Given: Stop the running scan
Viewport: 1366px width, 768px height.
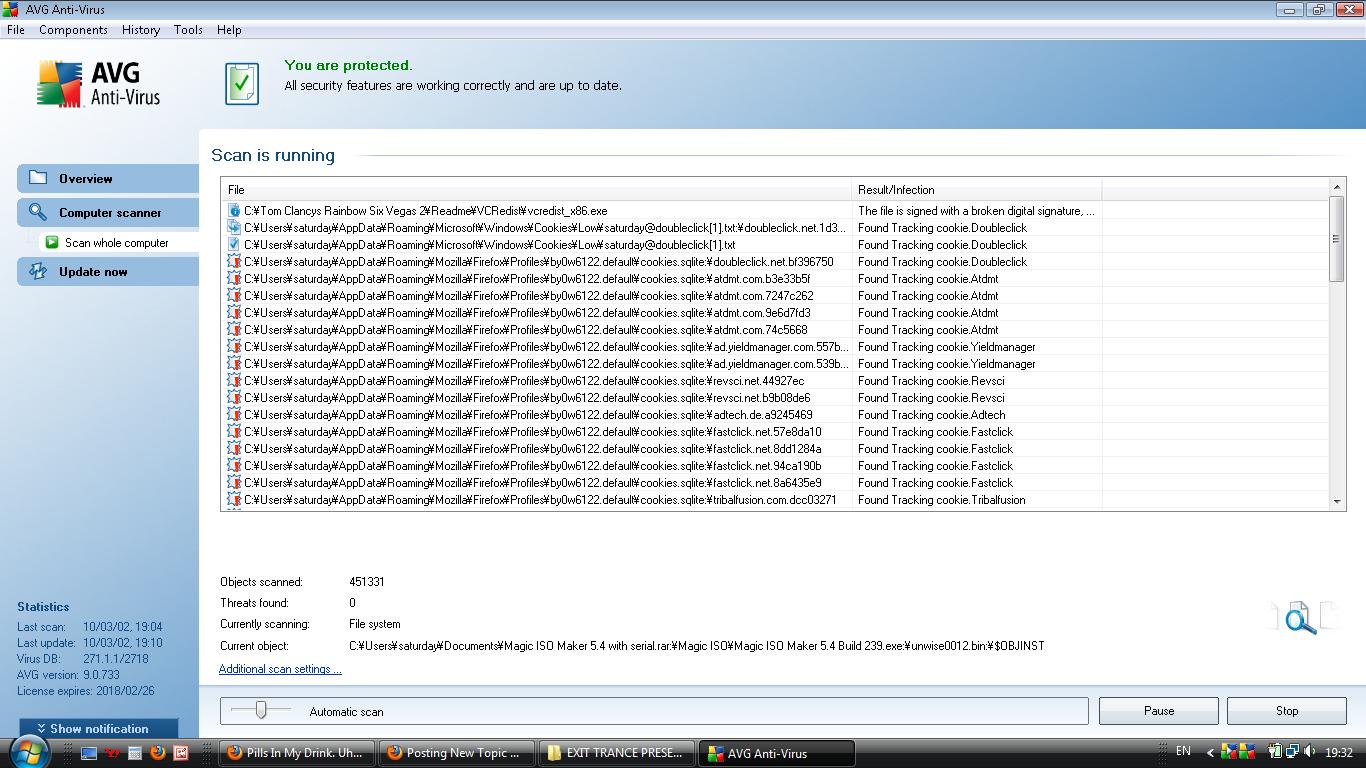Looking at the screenshot, I should click(1287, 711).
